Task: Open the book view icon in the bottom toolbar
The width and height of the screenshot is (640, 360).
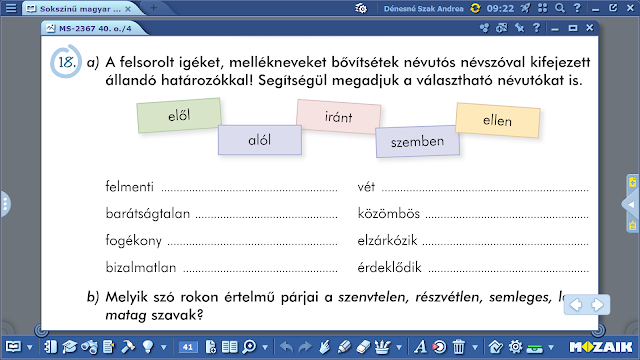Action: (13, 347)
